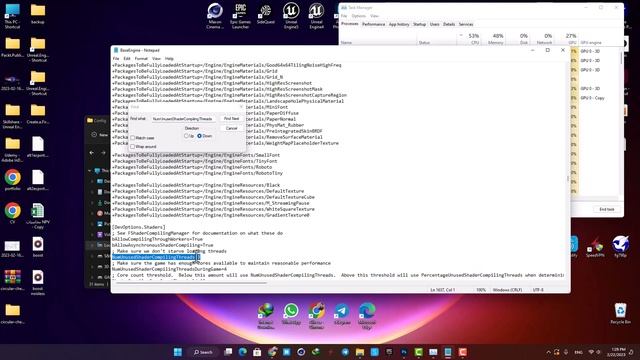This screenshot has height=360, width=640.
Task: Click Notepad horizontal scrollbar thumb
Action: [x=191, y=282]
